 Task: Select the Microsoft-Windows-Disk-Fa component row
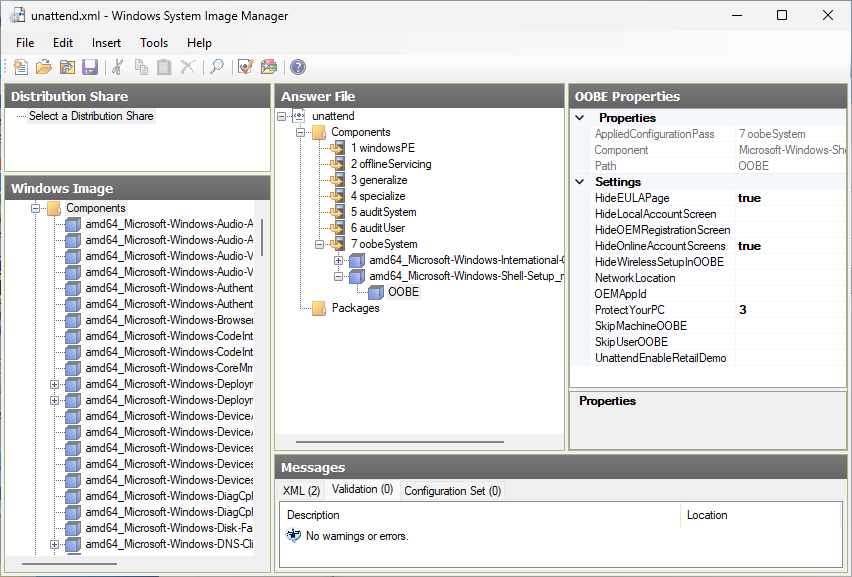click(169, 528)
